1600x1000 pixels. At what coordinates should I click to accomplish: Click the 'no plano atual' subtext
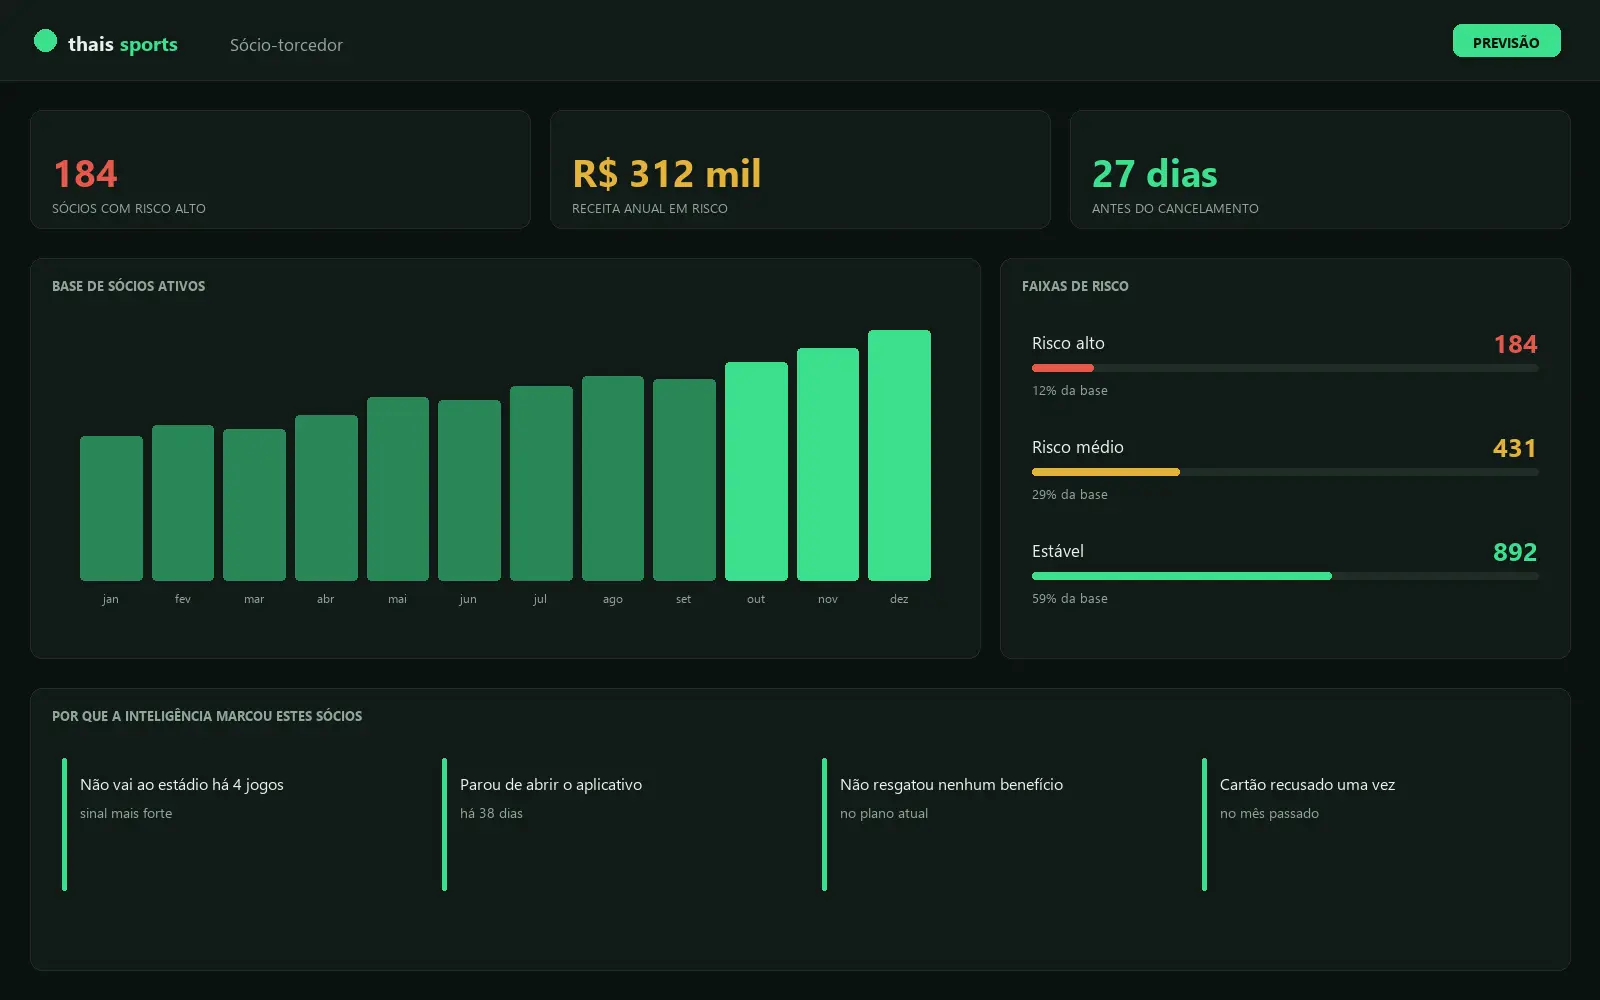[x=884, y=814]
